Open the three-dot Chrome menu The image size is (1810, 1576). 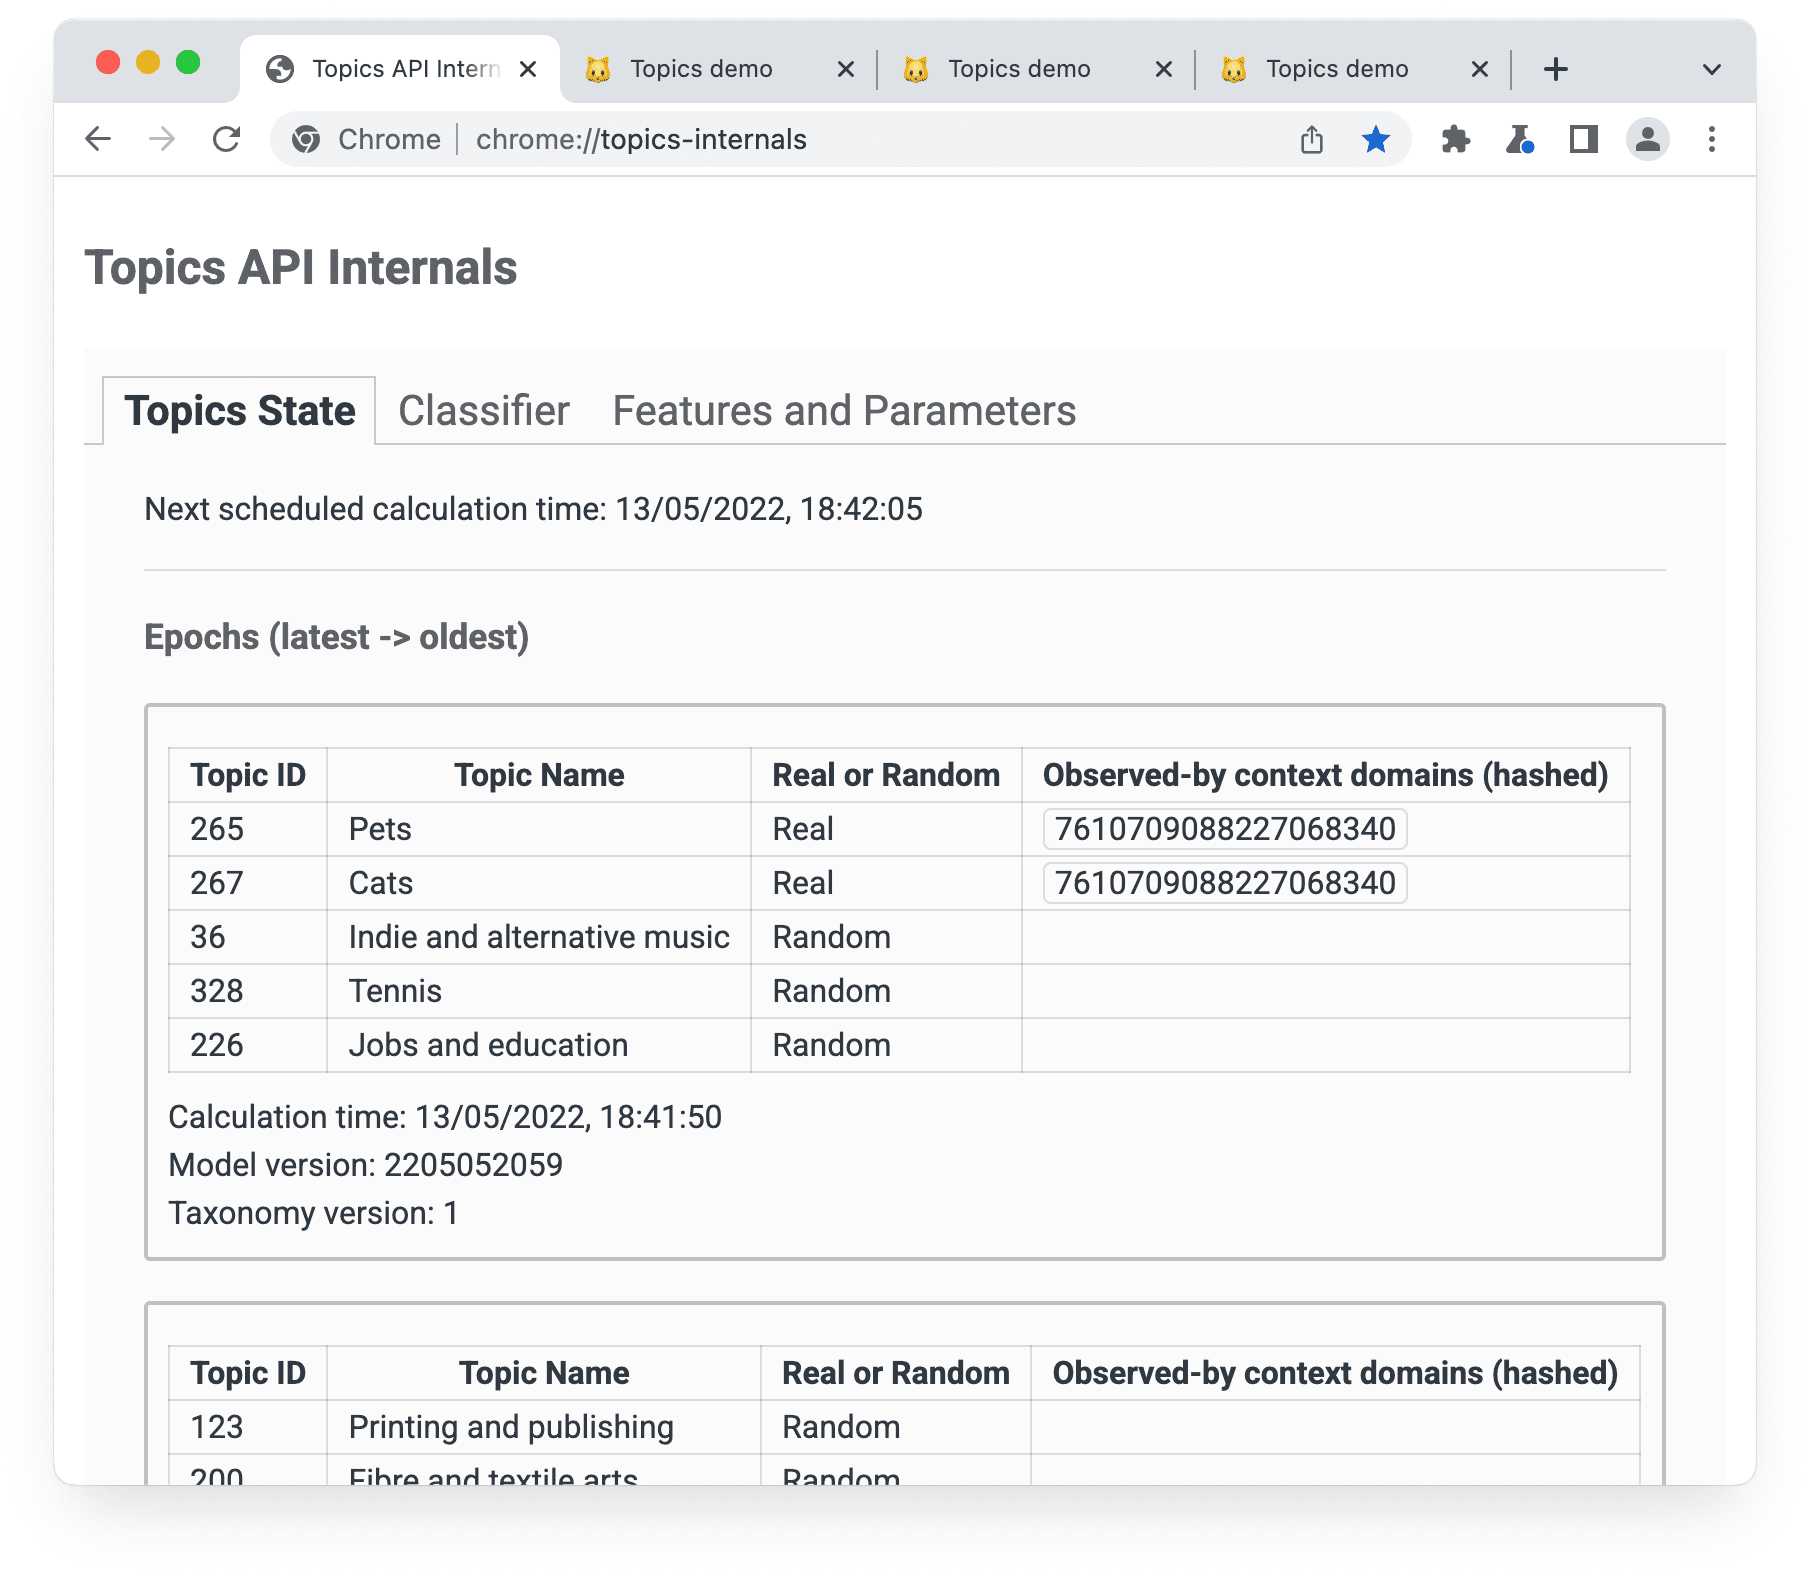coord(1712,139)
